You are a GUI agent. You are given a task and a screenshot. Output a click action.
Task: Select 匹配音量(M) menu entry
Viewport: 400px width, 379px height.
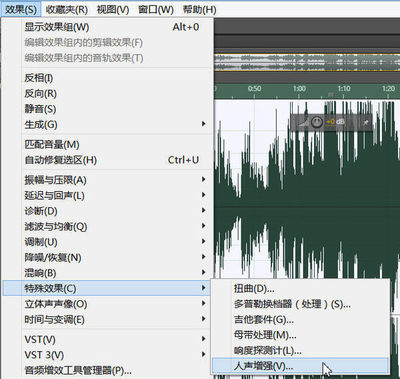[107, 145]
